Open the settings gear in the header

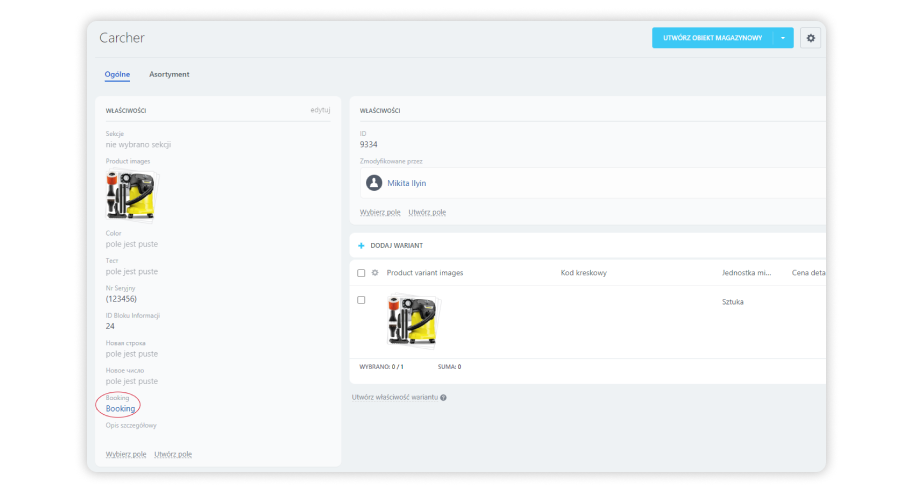pos(810,38)
